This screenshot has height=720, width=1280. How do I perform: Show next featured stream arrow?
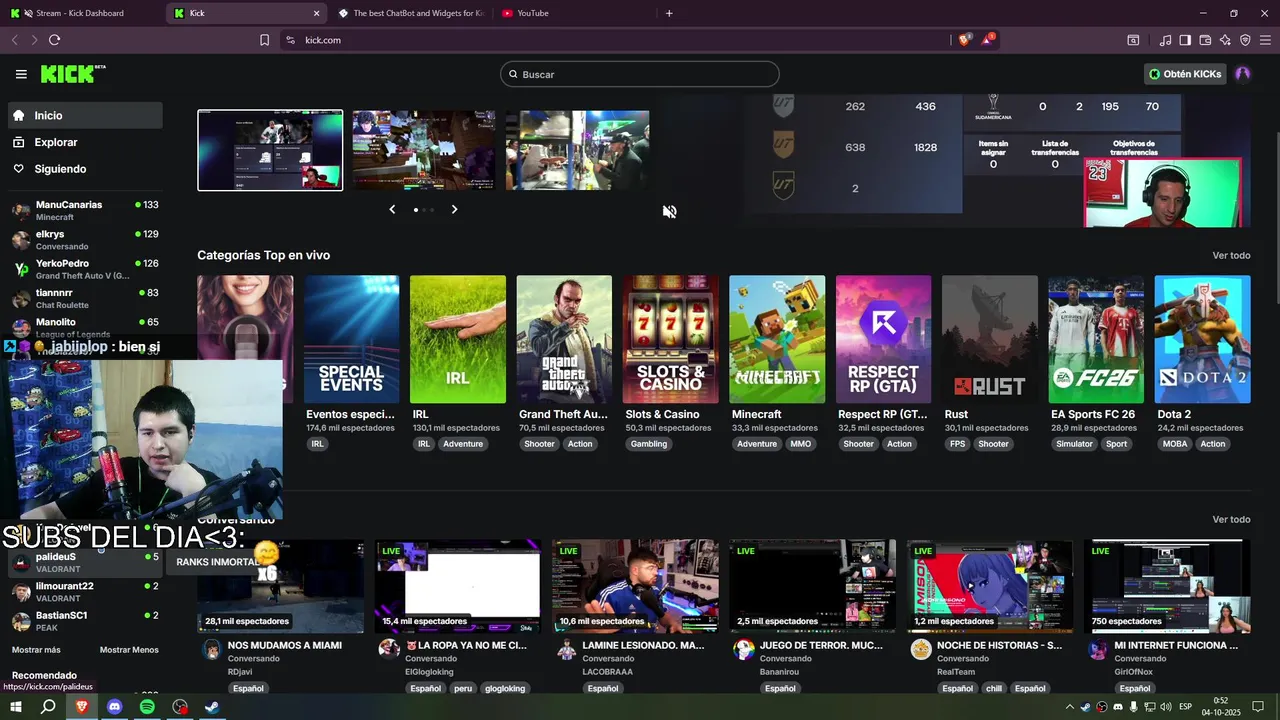pyautogui.click(x=454, y=209)
